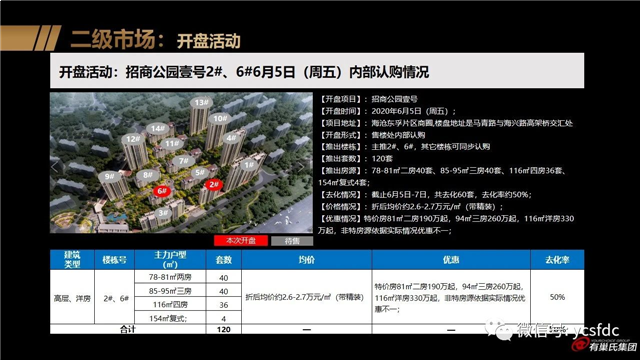Select the 【开盘项目】 招商公园壹号 line
The image size is (640, 360).
click(368, 99)
